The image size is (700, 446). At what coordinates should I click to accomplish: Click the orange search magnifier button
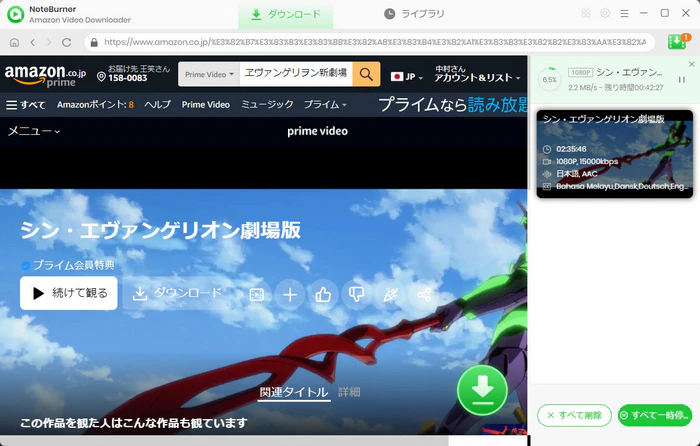pos(366,74)
